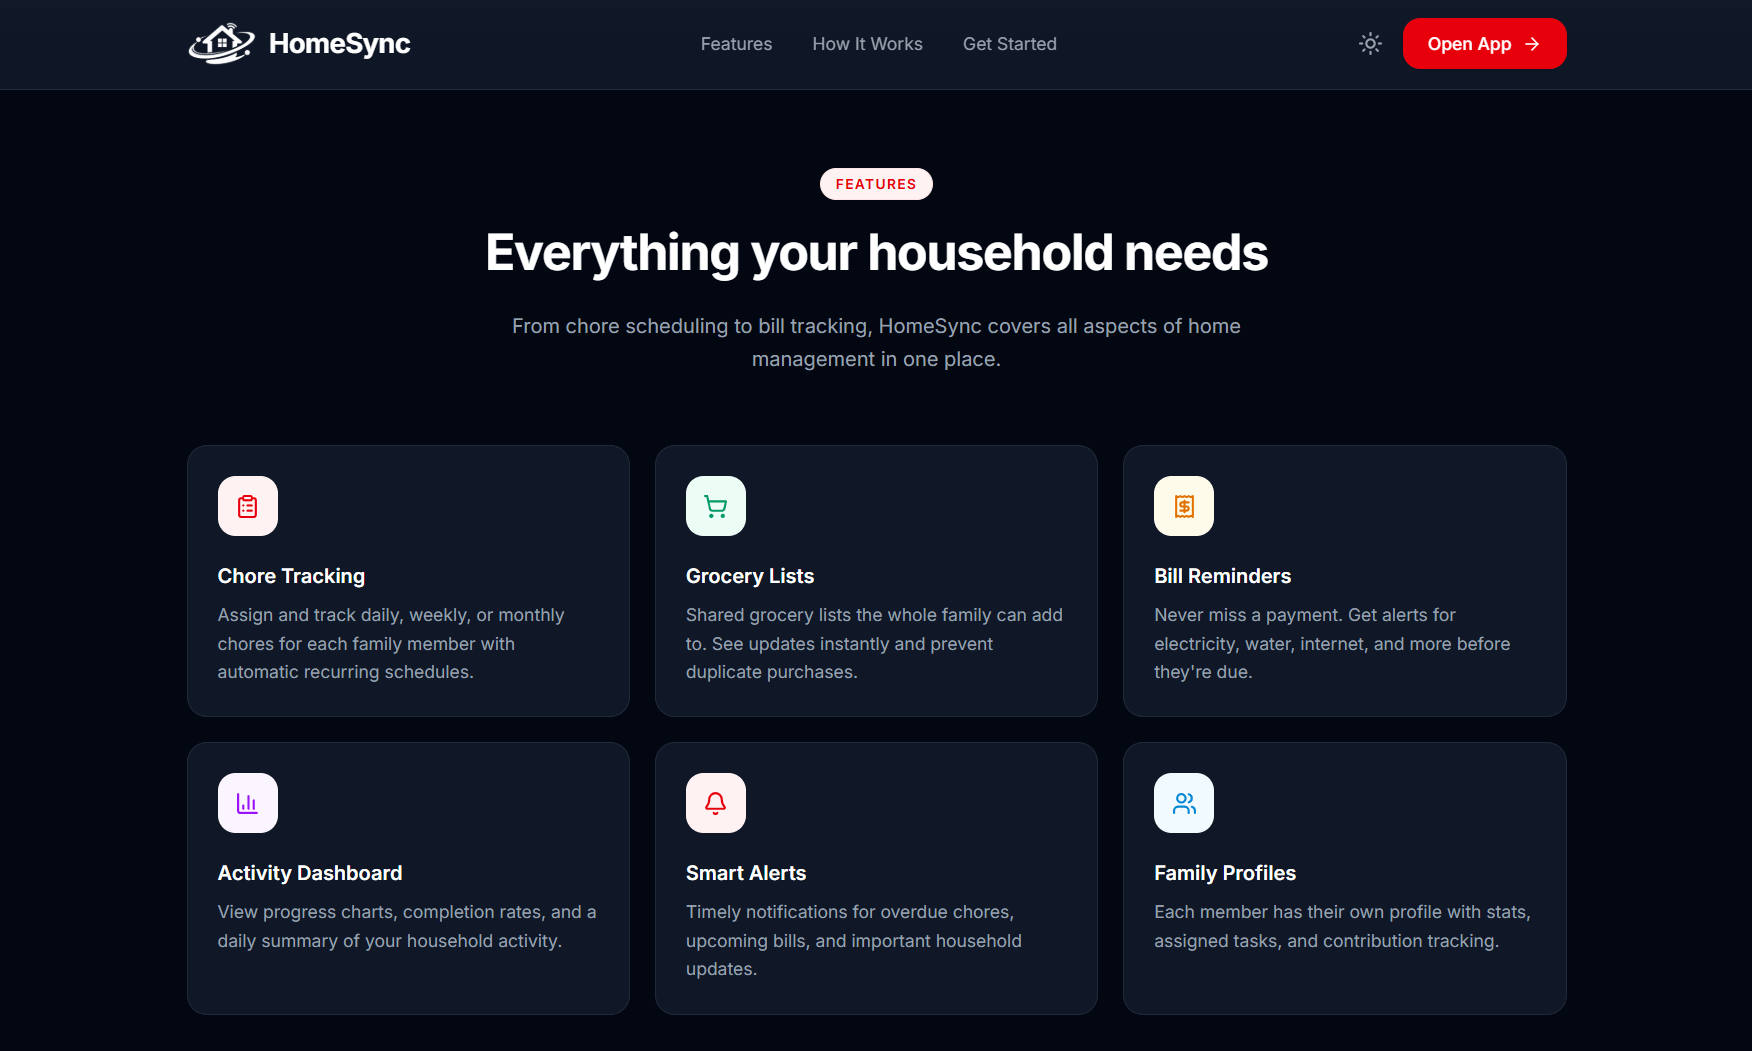Open the Features navigation item

[x=736, y=44]
